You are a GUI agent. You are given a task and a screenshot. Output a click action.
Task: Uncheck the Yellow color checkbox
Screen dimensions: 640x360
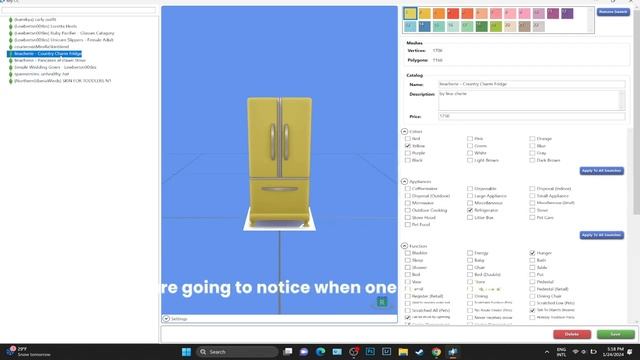coord(408,146)
